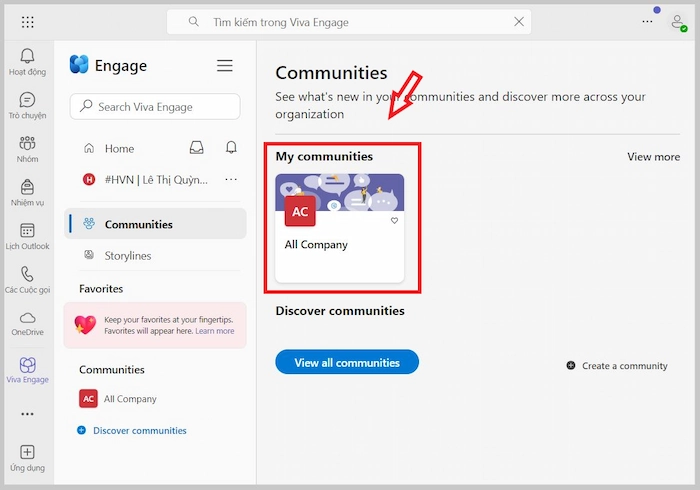
Task: Open the Engage inbox icon
Action: point(196,148)
